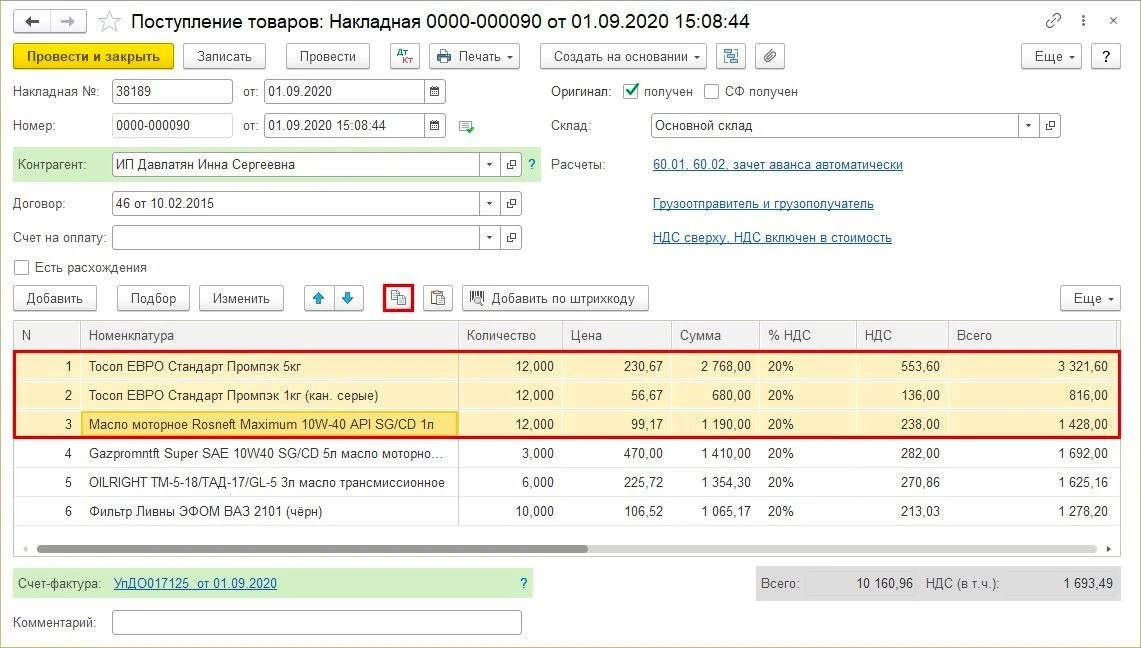Click the paperclip attachments icon
Viewport: 1141px width, 648px height.
coord(770,56)
